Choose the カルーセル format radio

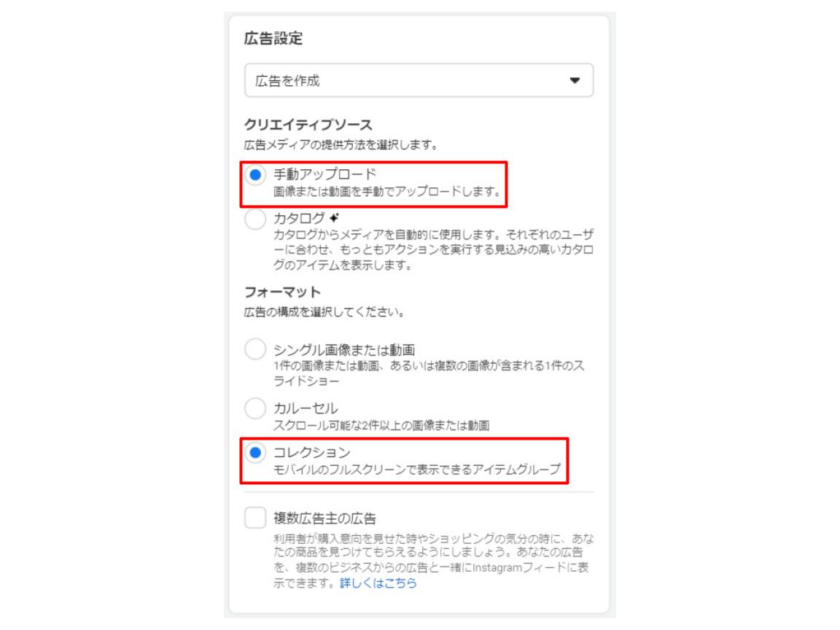pyautogui.click(x=256, y=408)
